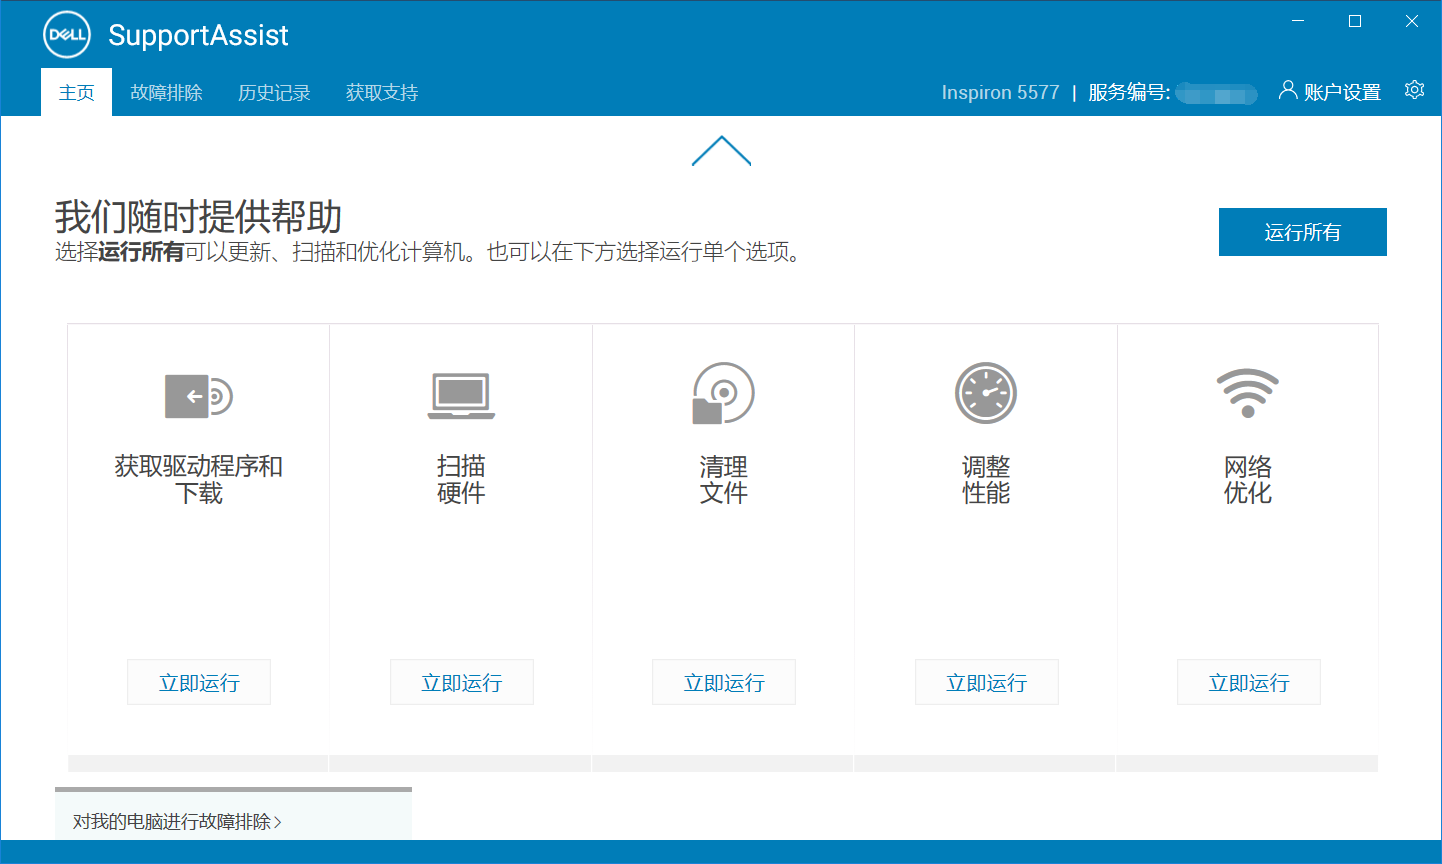The image size is (1442, 864).
Task: Click the 调整性能 card title
Action: pos(986,480)
